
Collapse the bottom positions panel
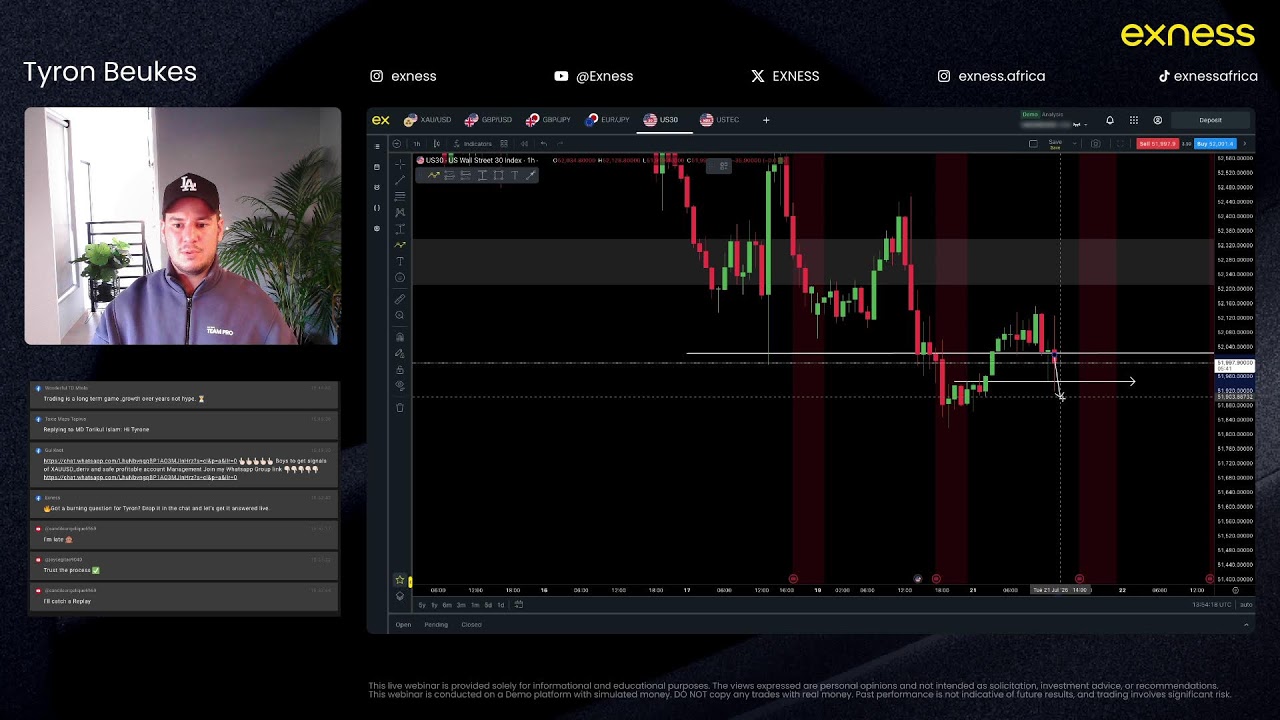(1246, 624)
